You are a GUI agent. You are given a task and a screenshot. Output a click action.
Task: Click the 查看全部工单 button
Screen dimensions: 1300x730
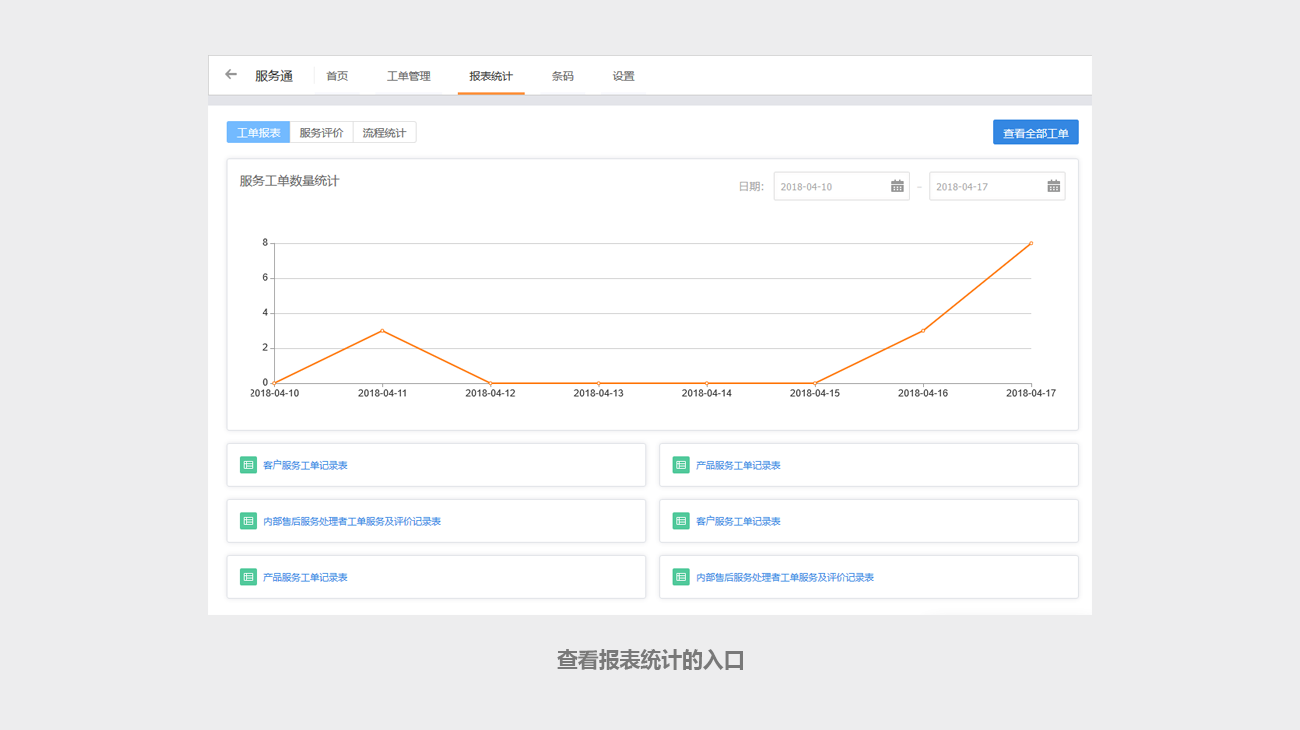[x=1036, y=133]
